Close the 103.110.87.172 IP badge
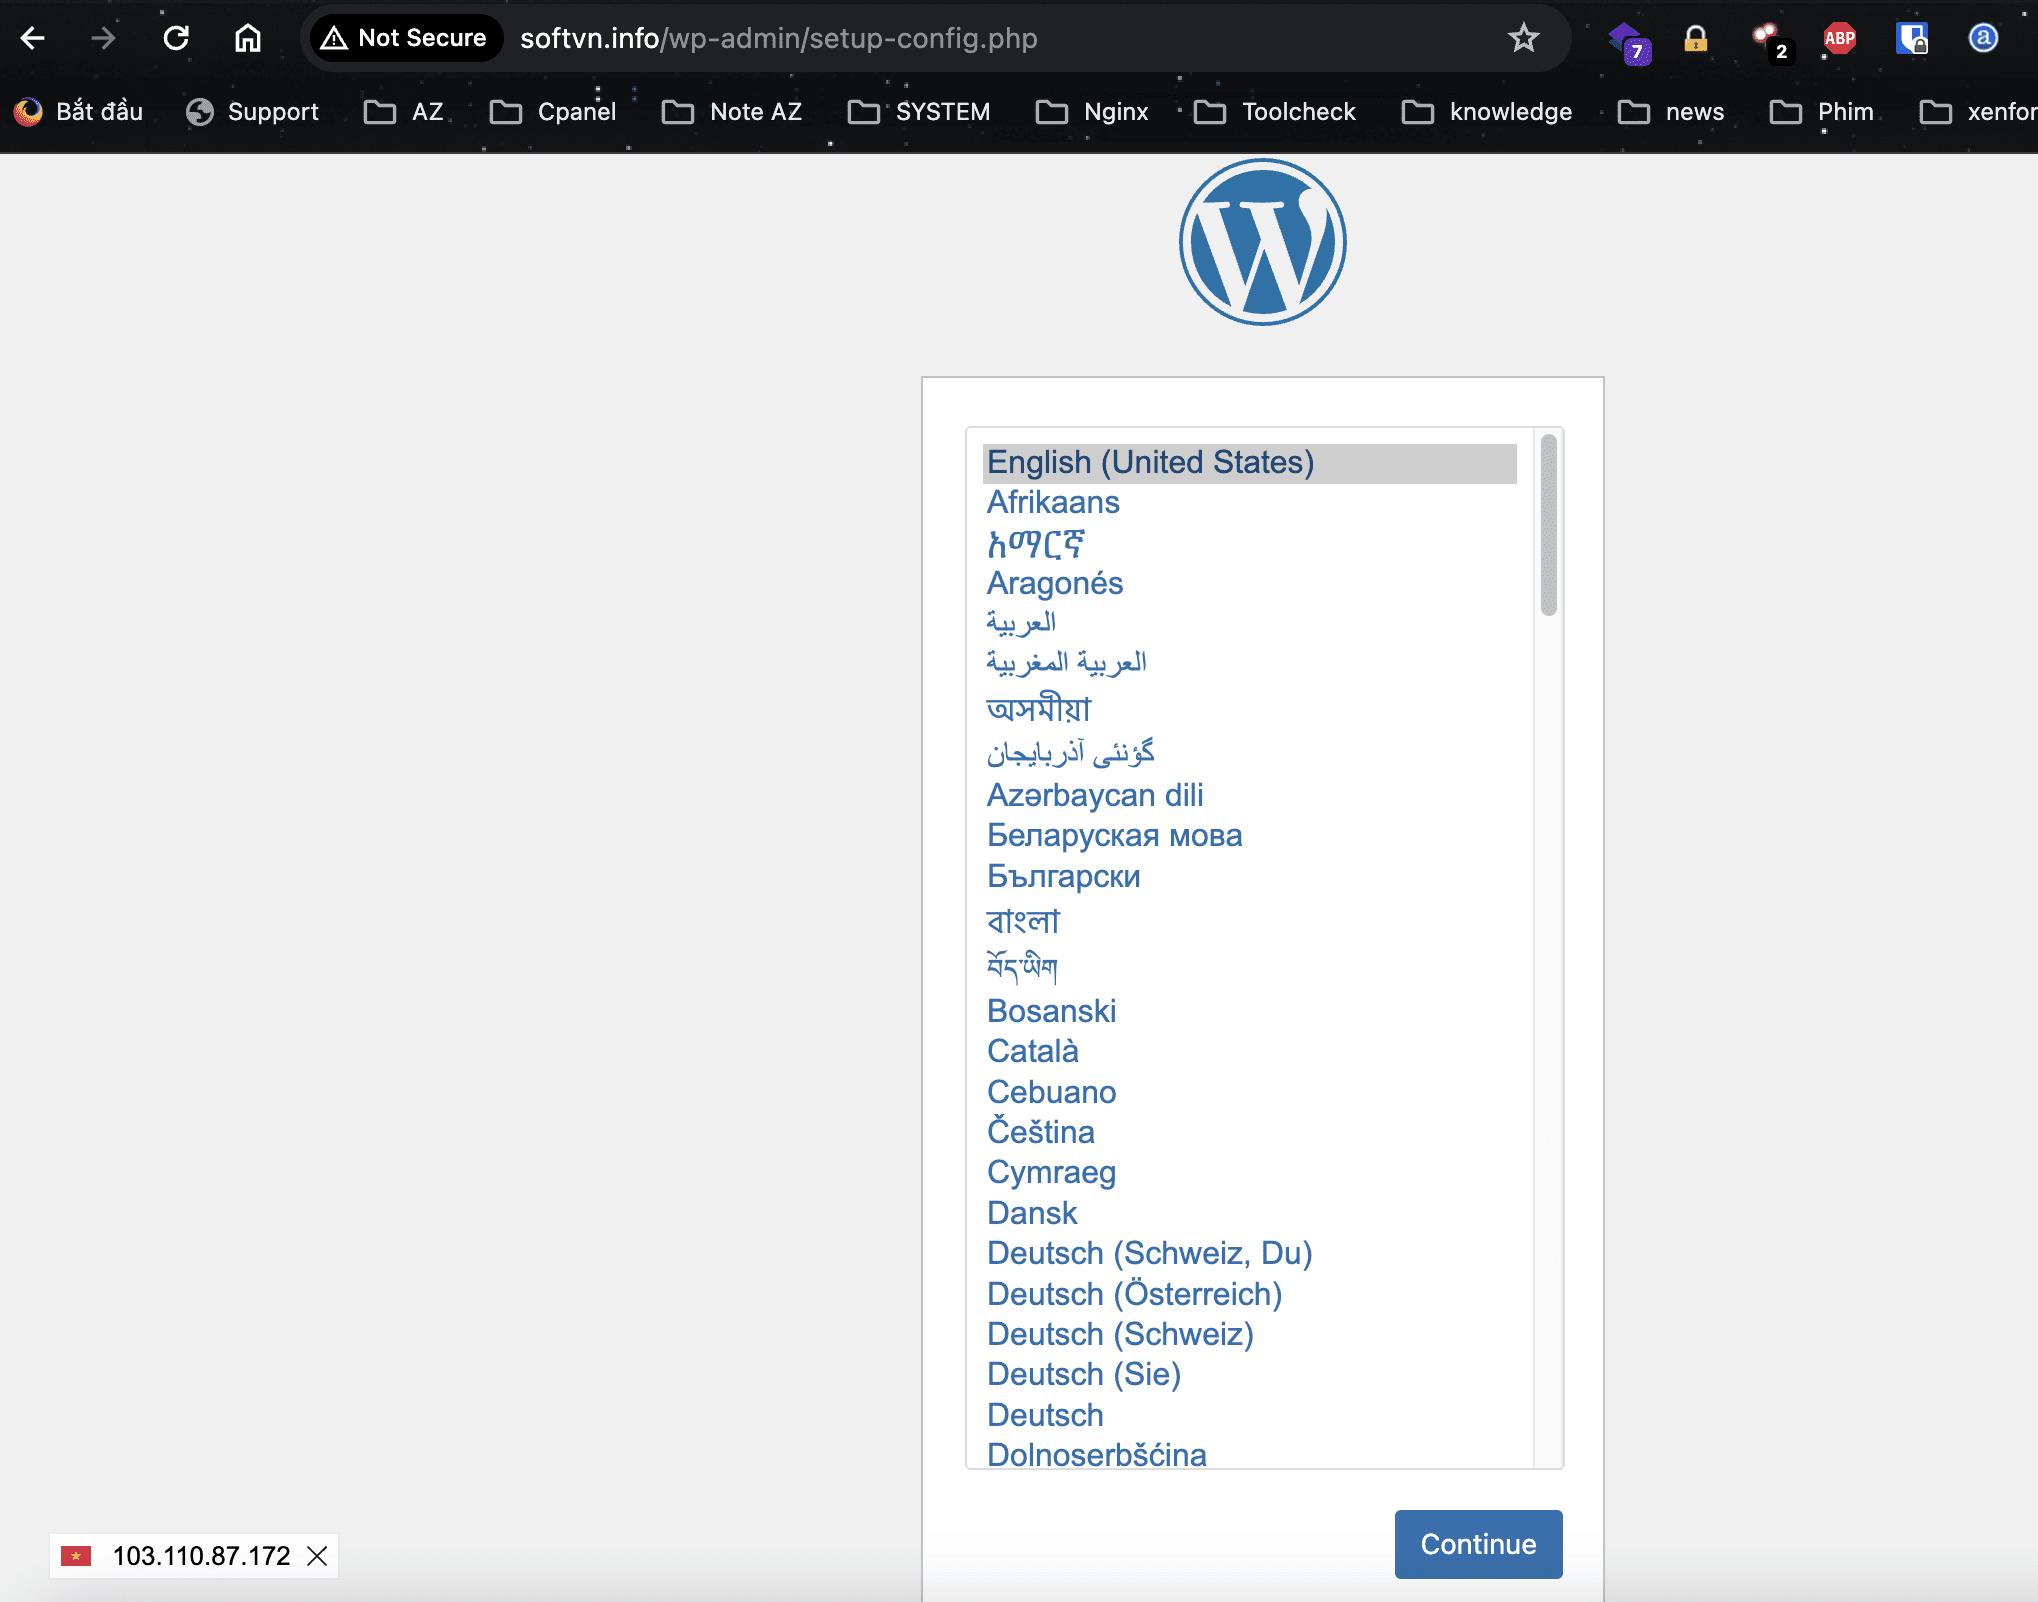2038x1602 pixels. pyautogui.click(x=317, y=1556)
